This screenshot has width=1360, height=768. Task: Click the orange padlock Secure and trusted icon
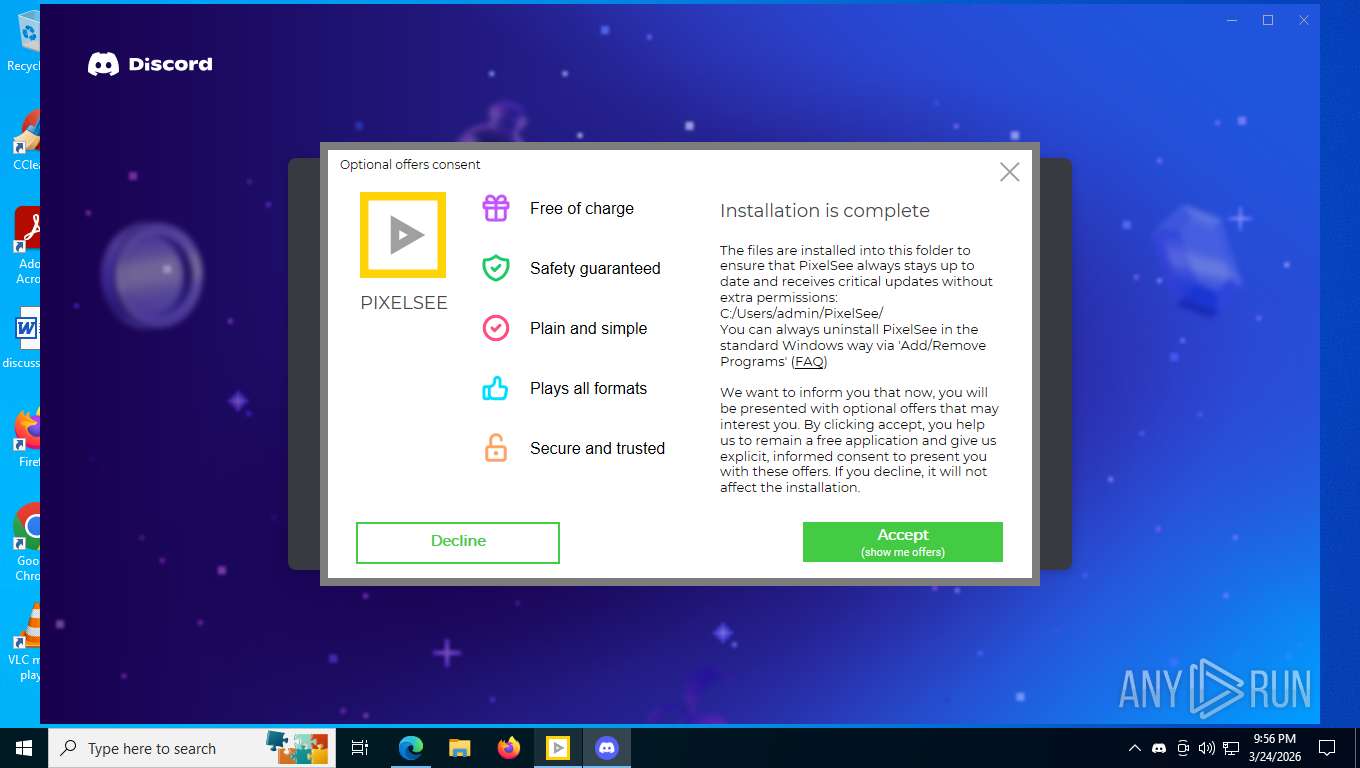(496, 448)
